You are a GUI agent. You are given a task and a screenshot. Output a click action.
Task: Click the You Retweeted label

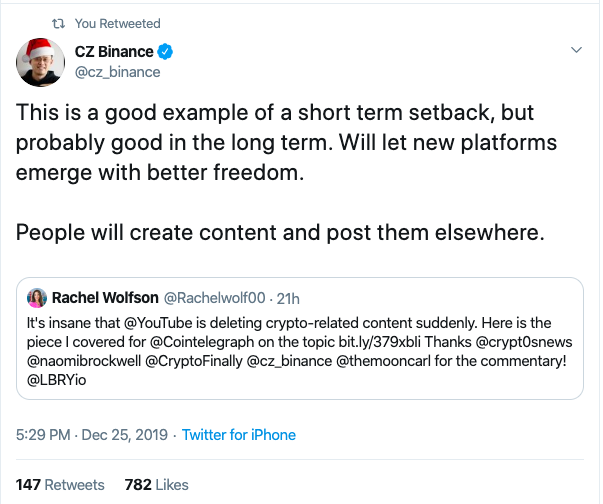118,24
